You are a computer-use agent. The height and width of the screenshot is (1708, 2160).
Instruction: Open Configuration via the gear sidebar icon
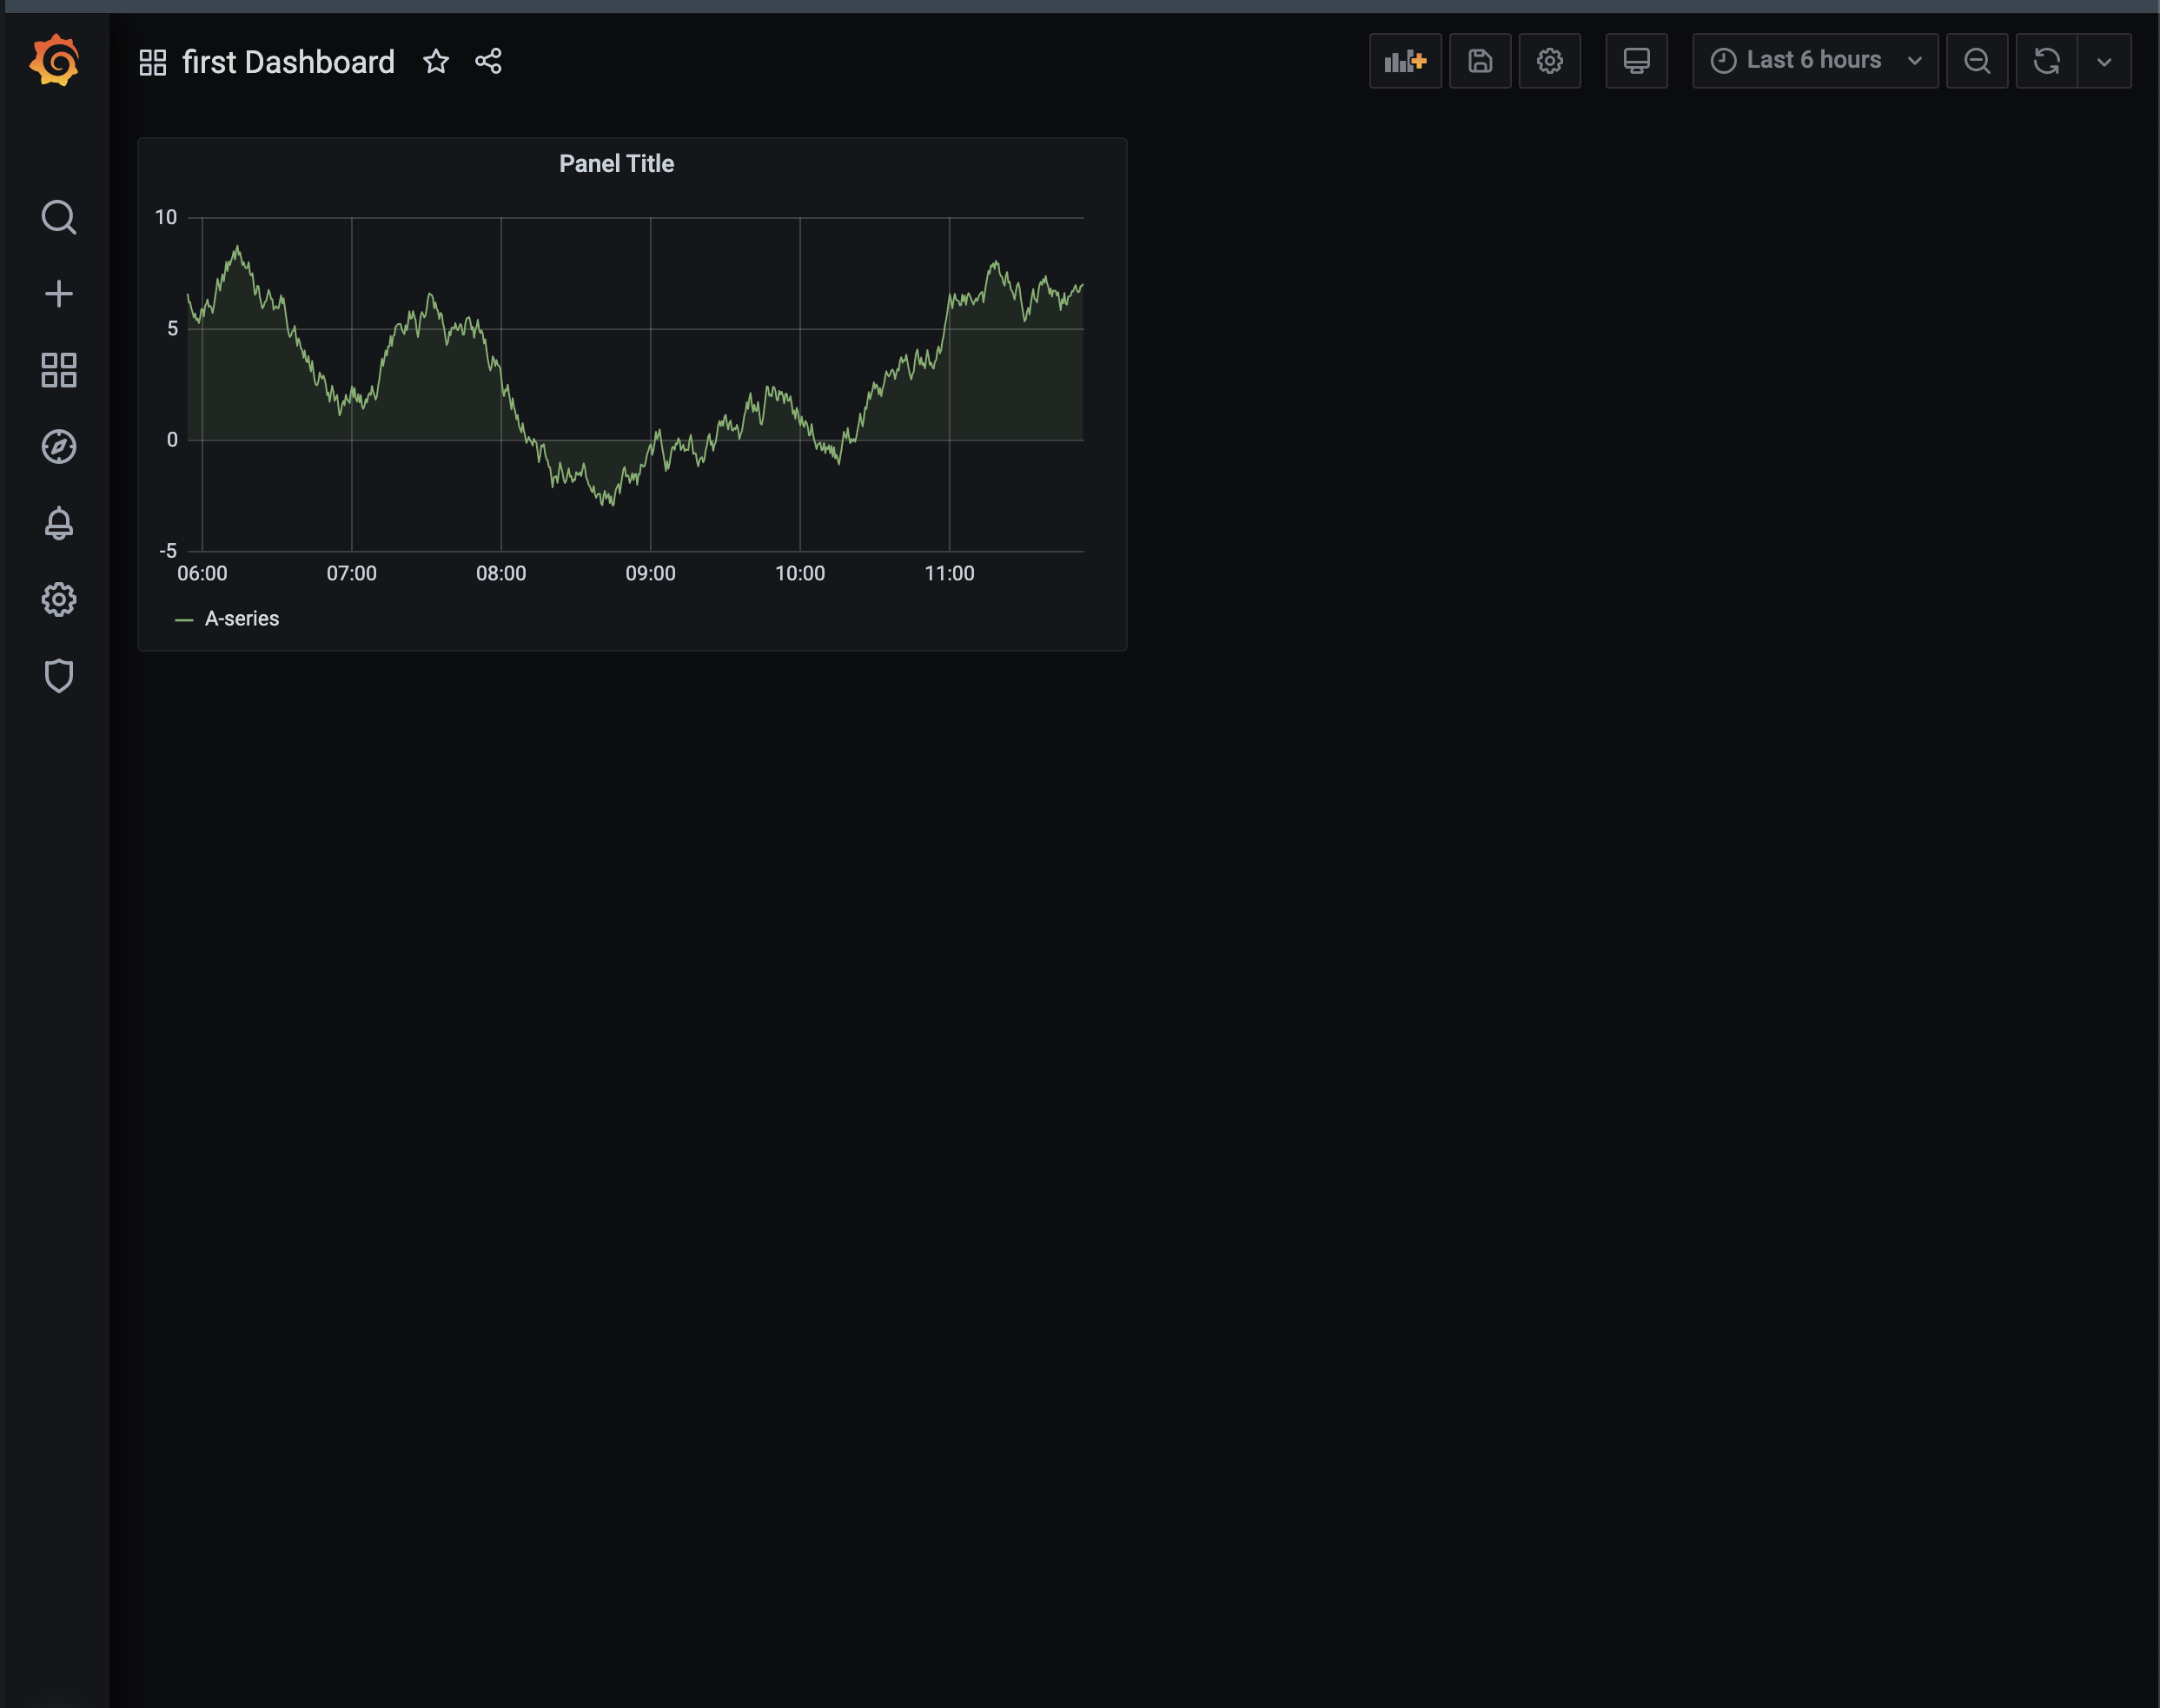pyautogui.click(x=58, y=599)
